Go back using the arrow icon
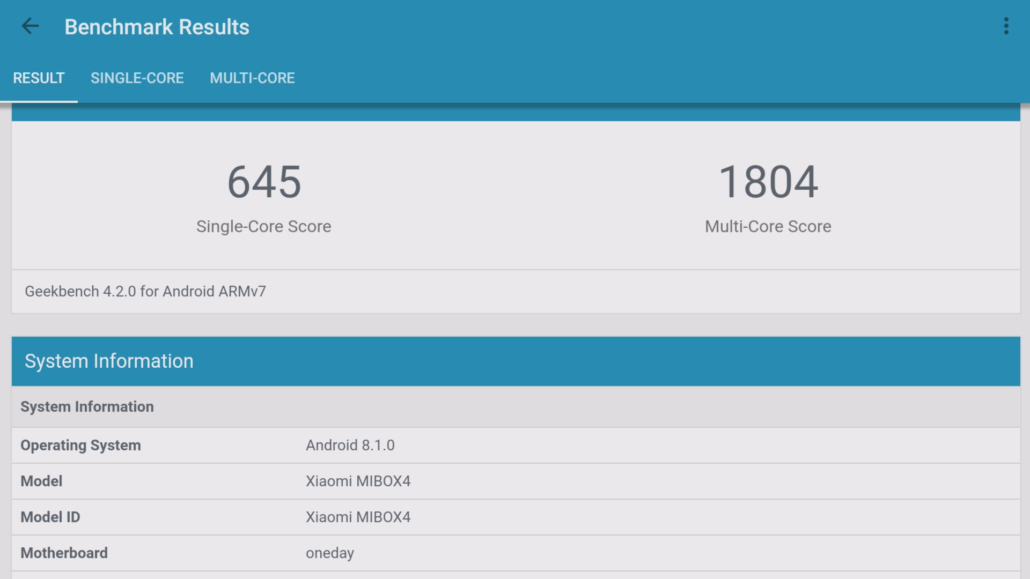The height and width of the screenshot is (579, 1030). pyautogui.click(x=30, y=26)
